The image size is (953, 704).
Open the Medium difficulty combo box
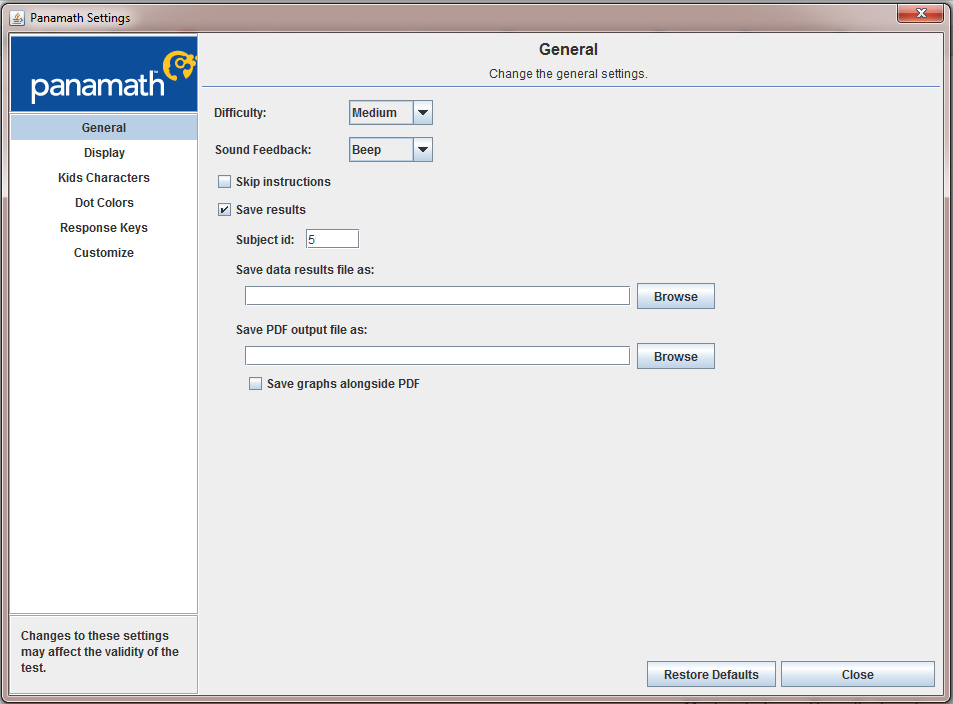coord(391,112)
